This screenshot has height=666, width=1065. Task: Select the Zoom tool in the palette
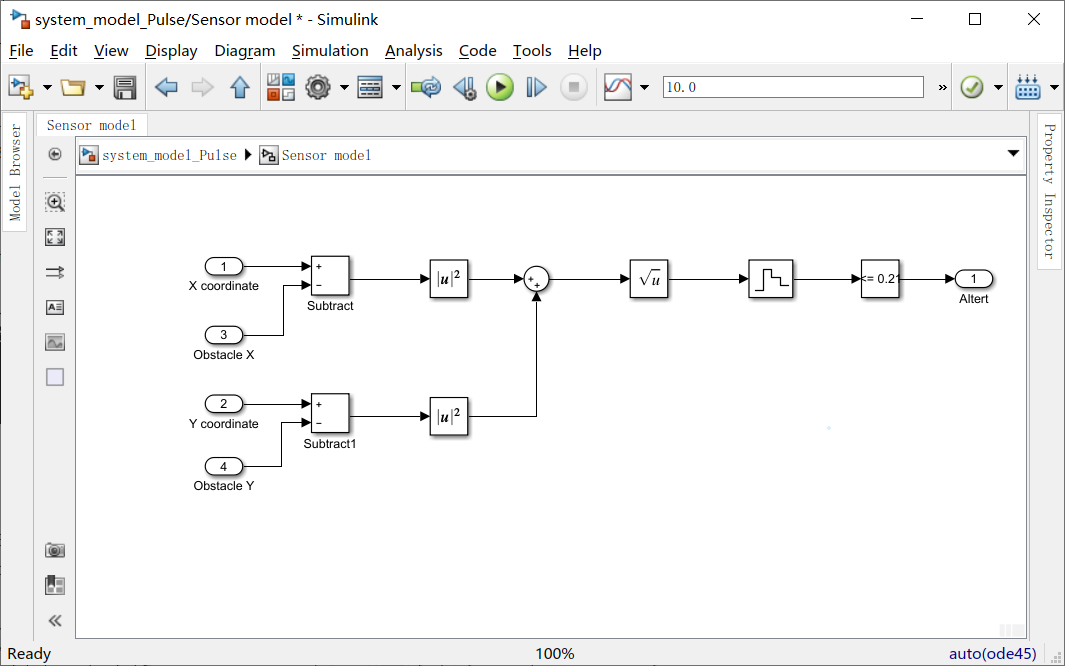[x=55, y=202]
